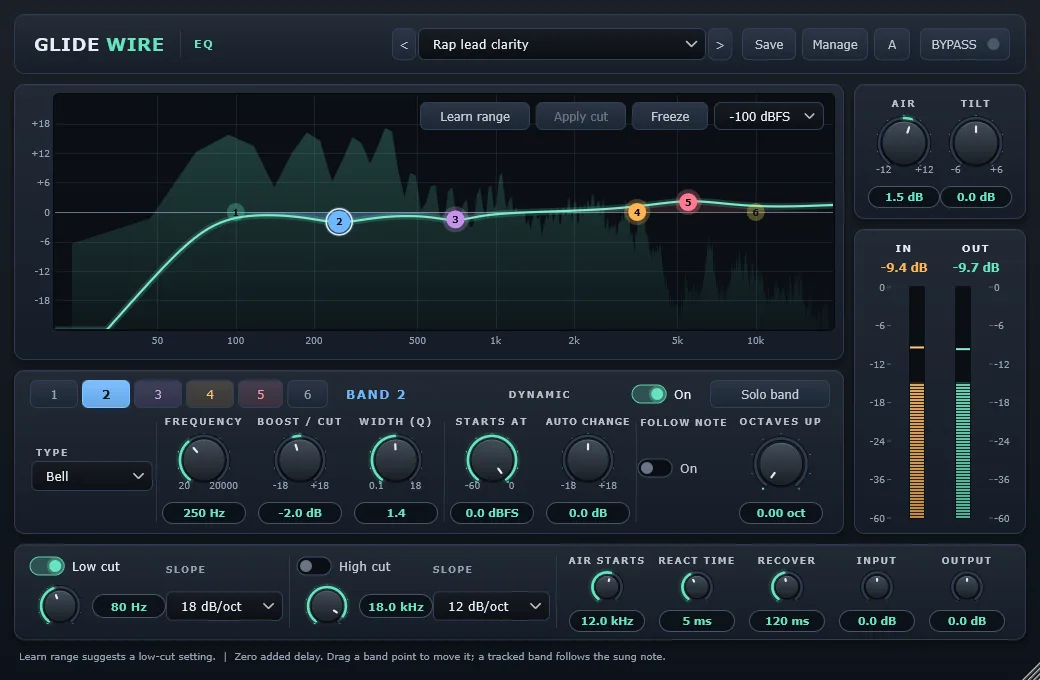Image resolution: width=1040 pixels, height=680 pixels.
Task: Click the Learn range button
Action: [x=475, y=116]
